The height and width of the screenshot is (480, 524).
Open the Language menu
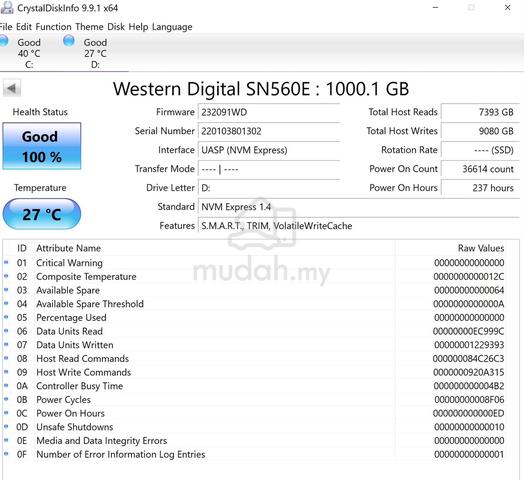172,27
